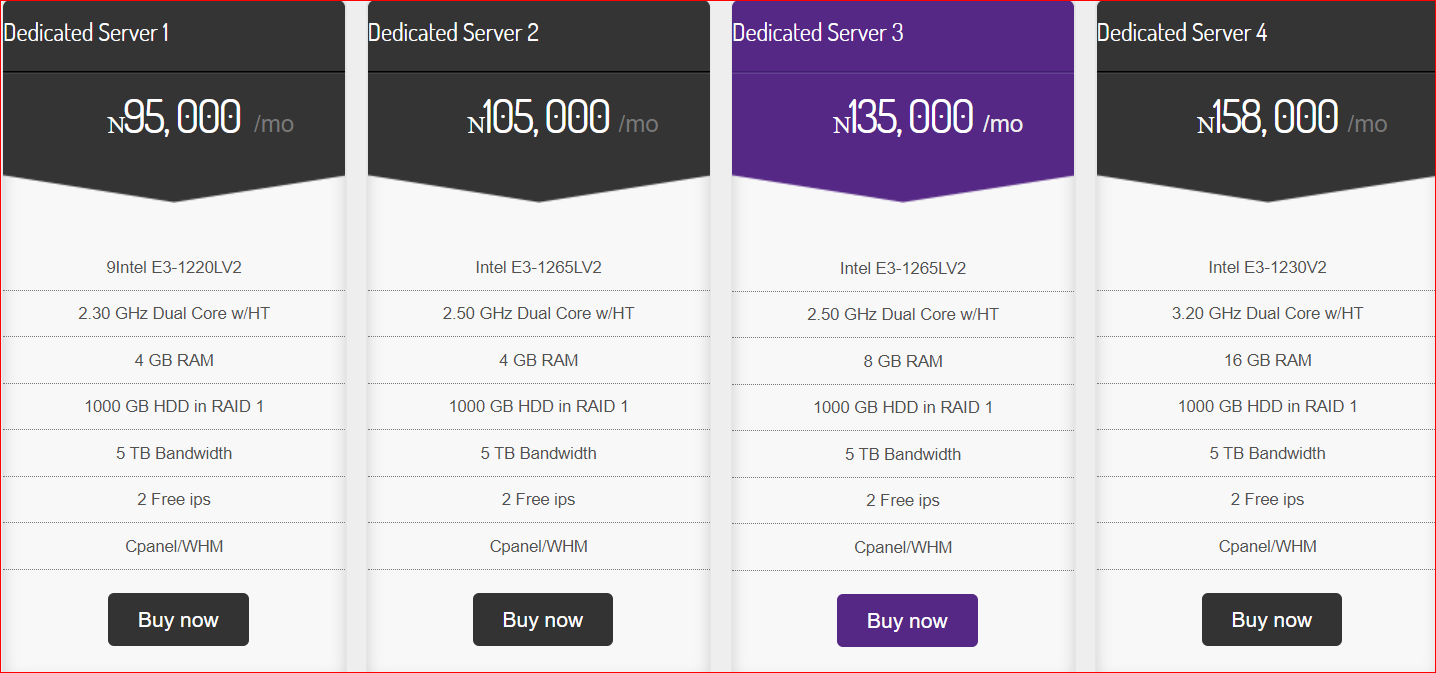Select the Dedicated Server 1 heading
The height and width of the screenshot is (673, 1436).
coord(86,33)
